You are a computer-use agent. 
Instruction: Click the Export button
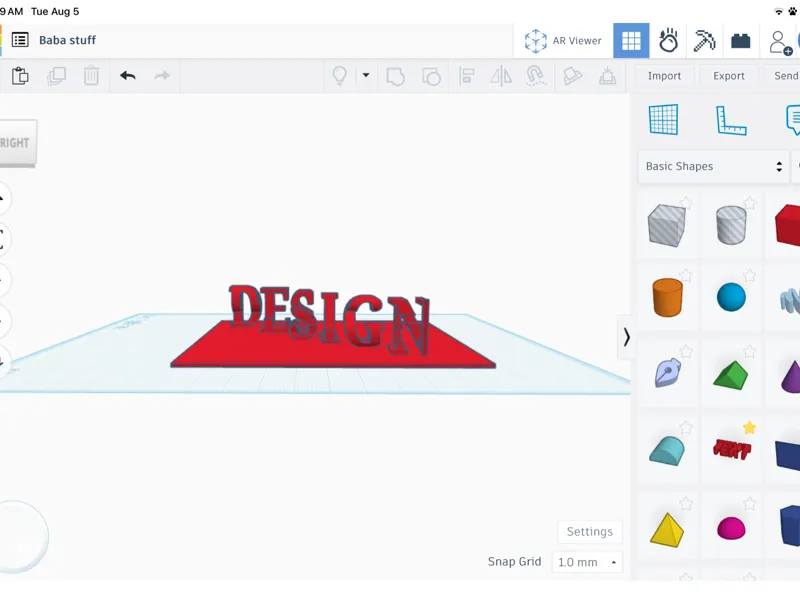tap(729, 76)
